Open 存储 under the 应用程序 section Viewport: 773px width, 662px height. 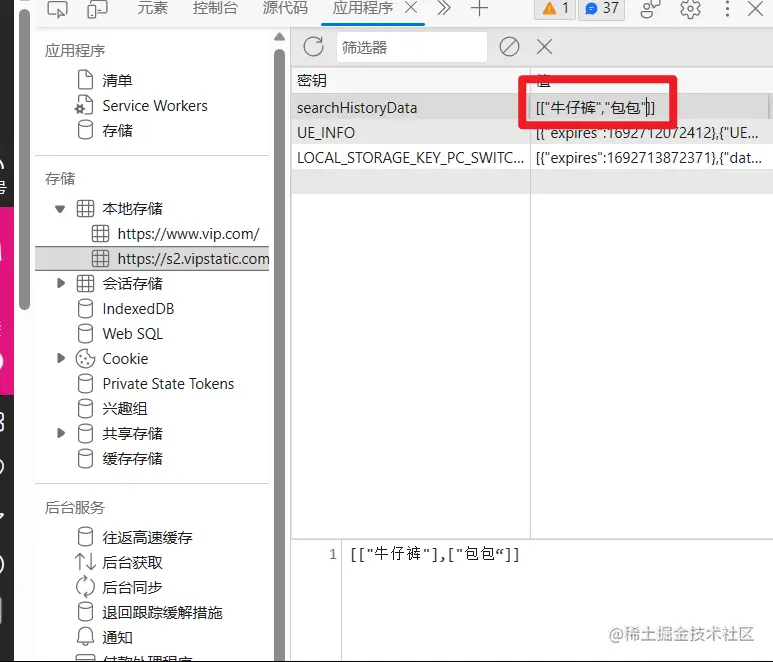[x=117, y=131]
